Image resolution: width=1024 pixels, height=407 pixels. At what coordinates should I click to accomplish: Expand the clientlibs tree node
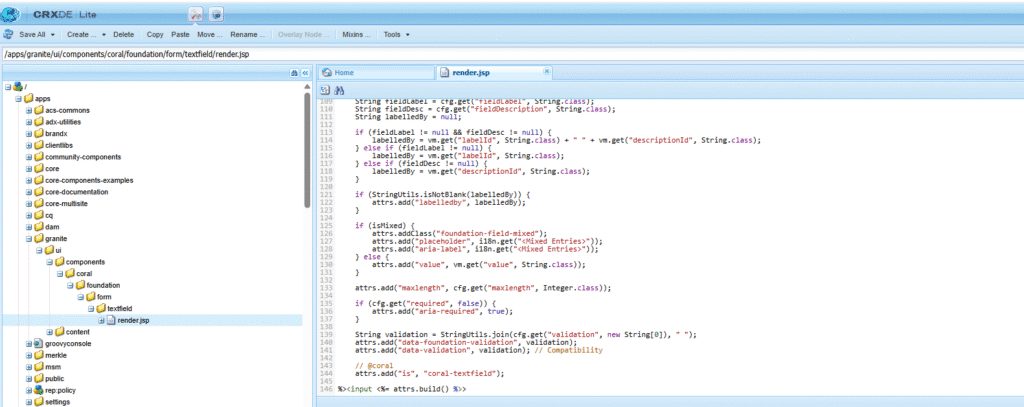coord(29,145)
